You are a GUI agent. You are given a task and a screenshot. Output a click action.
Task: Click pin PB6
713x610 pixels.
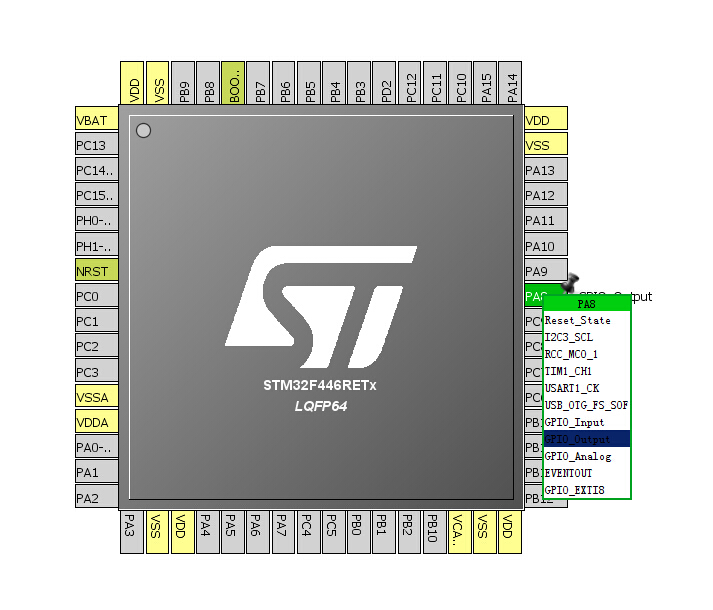(x=283, y=83)
